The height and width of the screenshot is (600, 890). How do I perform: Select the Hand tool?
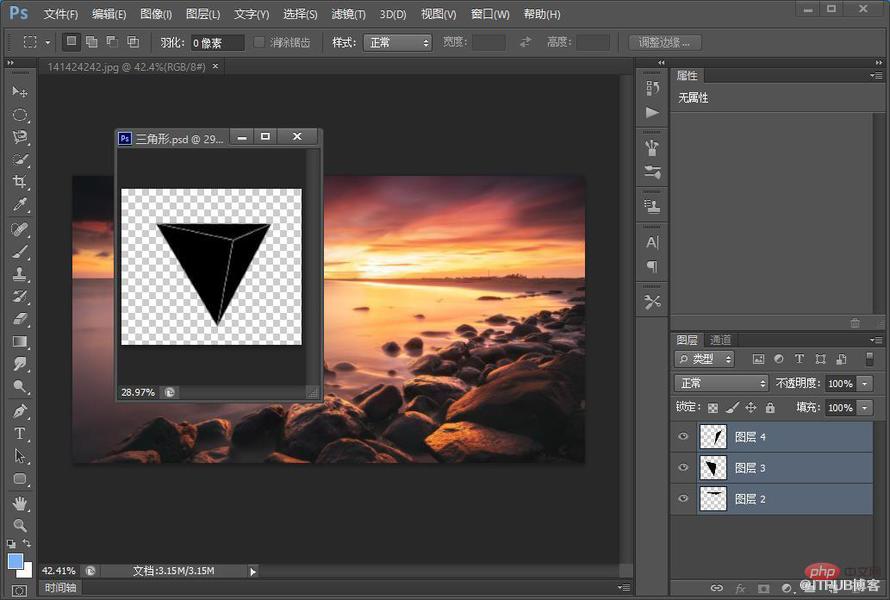click(20, 503)
